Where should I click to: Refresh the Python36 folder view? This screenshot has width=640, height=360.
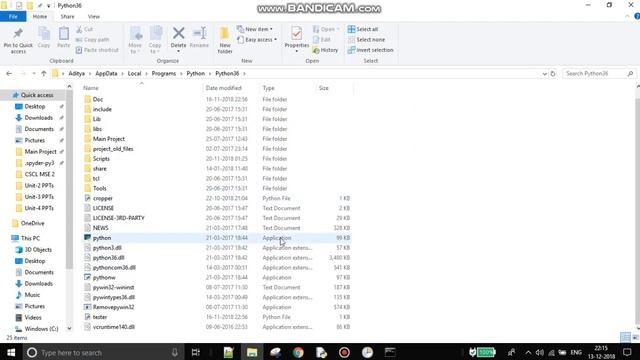point(553,73)
